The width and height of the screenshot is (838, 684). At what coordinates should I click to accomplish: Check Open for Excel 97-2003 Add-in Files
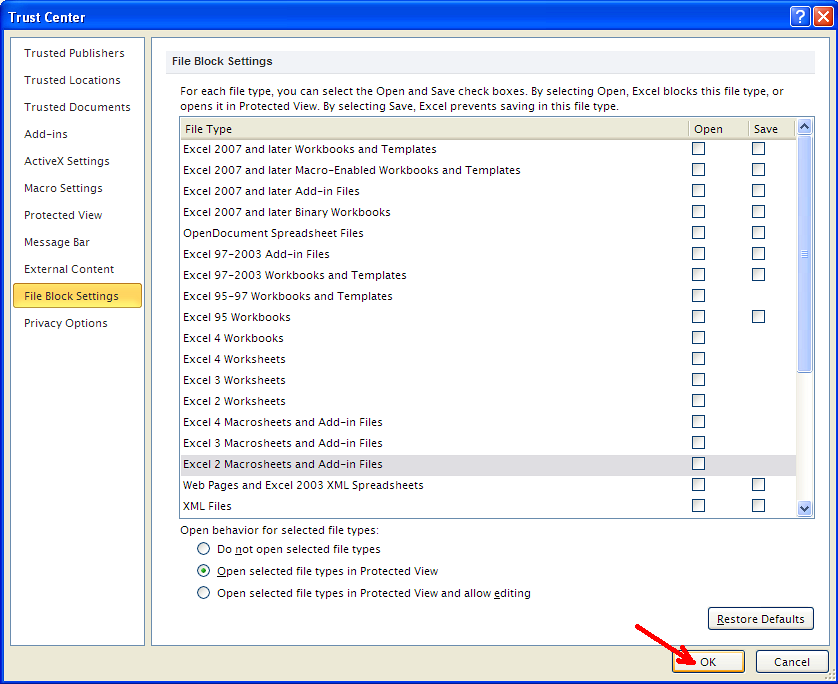pyautogui.click(x=698, y=253)
